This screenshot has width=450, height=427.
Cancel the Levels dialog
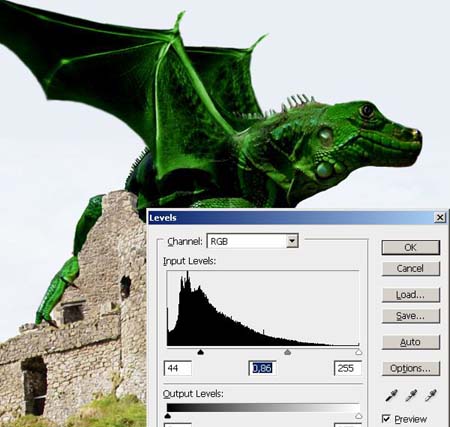(411, 268)
